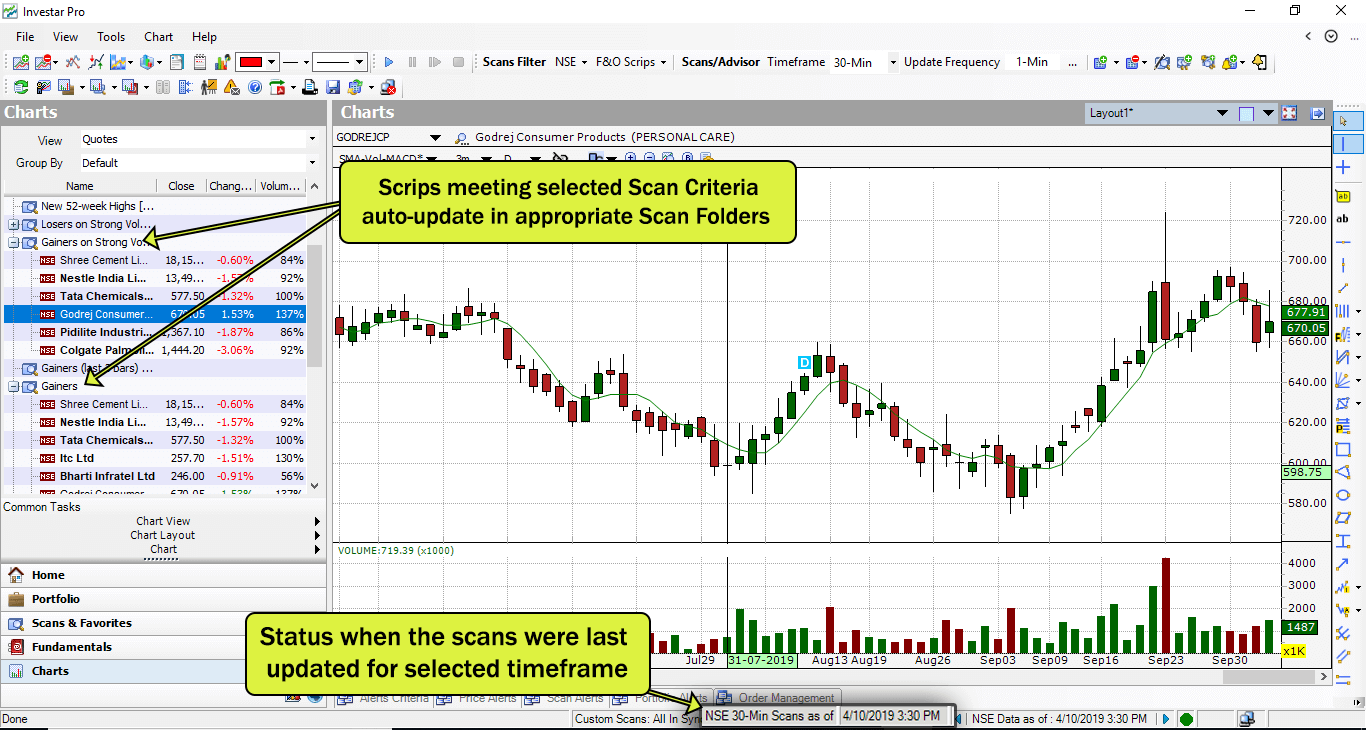Open the Fundamentals navigation section

(72, 647)
